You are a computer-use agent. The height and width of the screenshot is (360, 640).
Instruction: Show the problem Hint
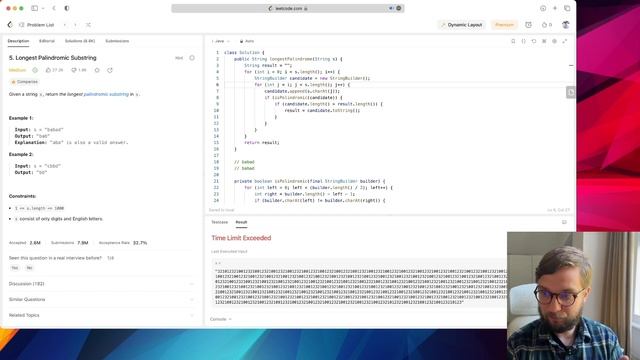(x=179, y=58)
